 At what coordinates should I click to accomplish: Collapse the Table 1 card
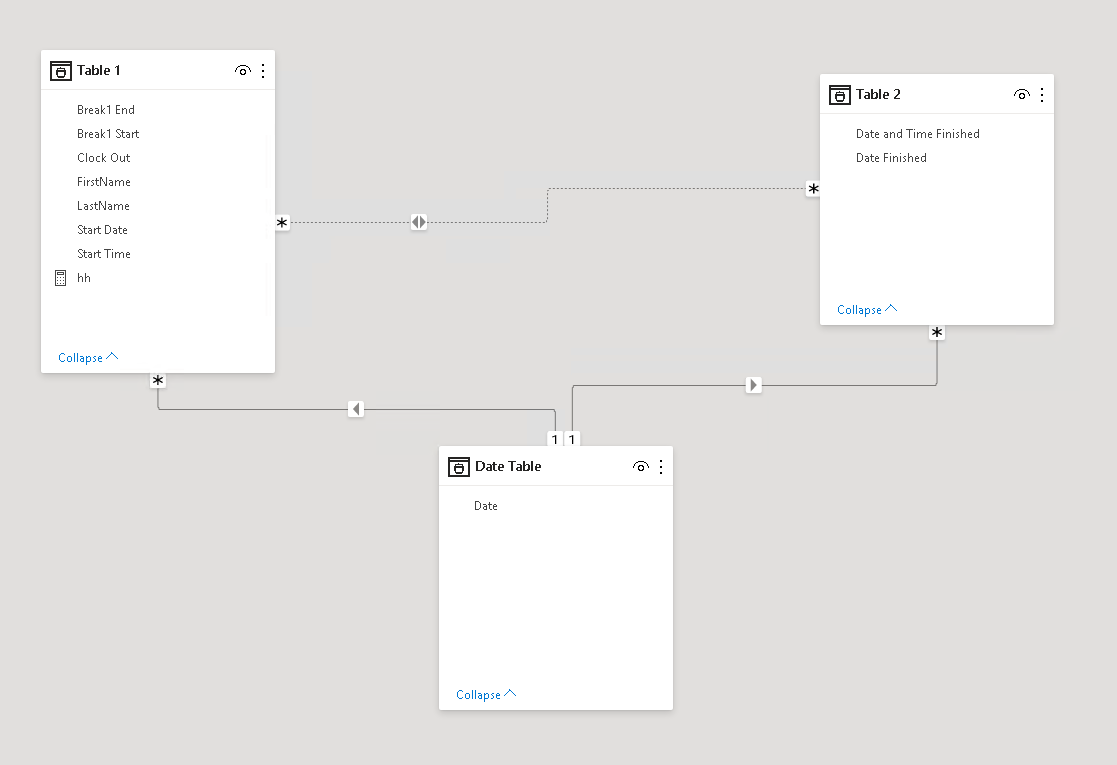tap(88, 358)
